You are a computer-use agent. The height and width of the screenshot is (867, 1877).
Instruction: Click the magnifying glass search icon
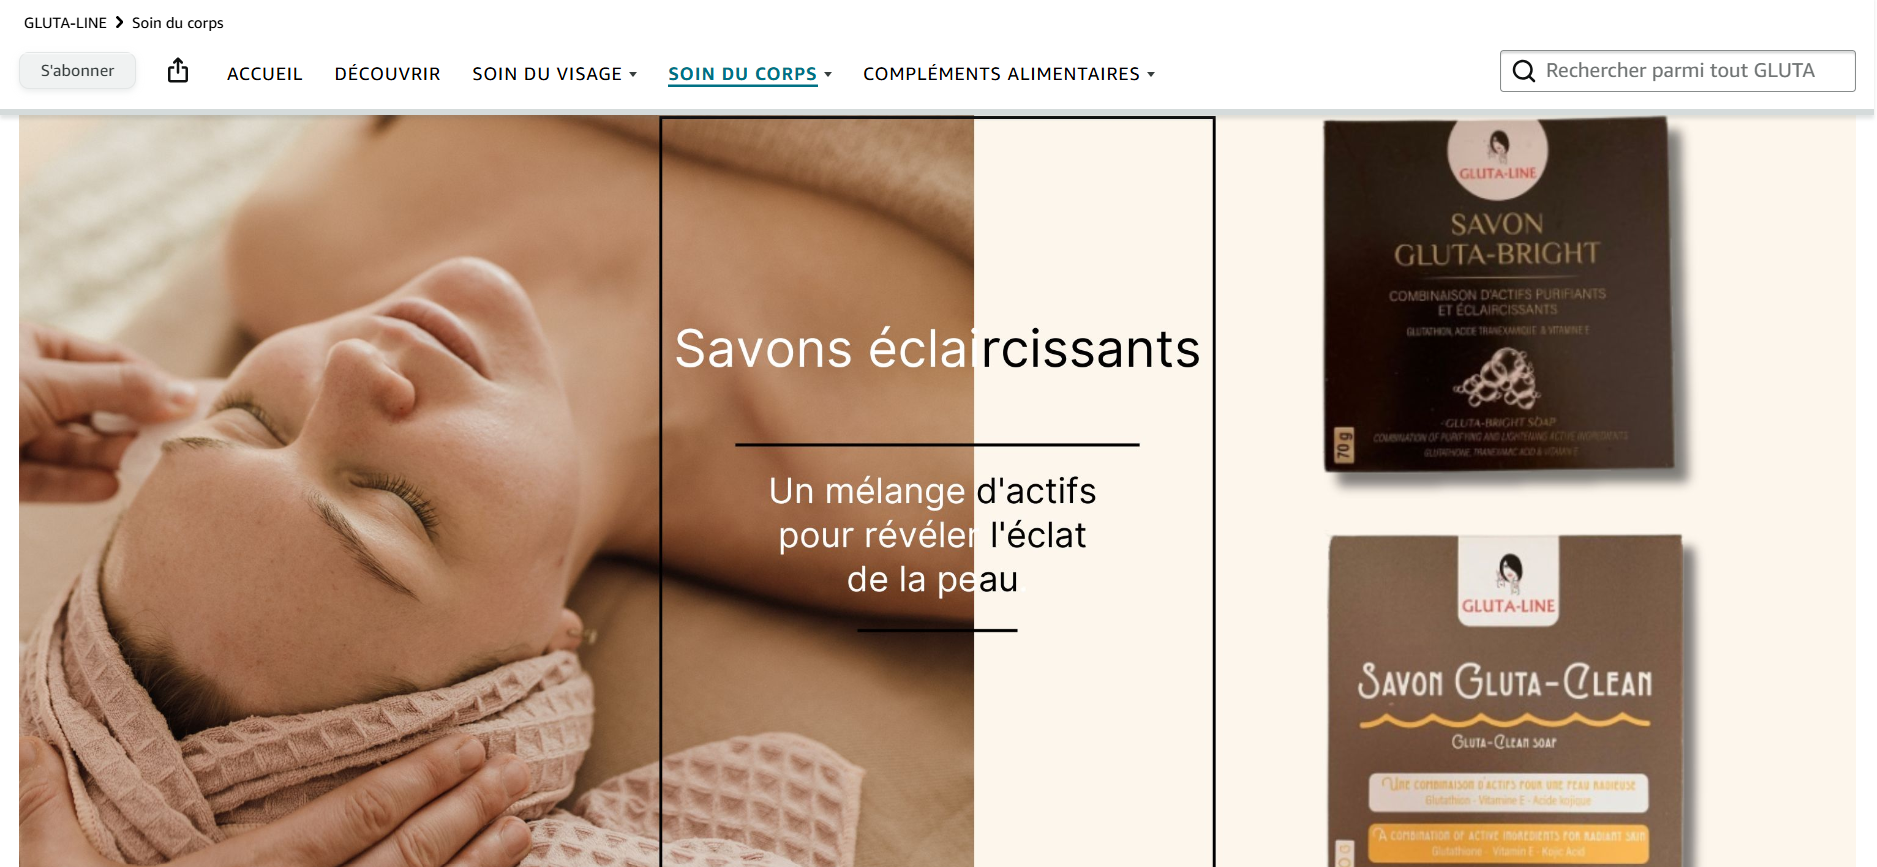point(1523,71)
